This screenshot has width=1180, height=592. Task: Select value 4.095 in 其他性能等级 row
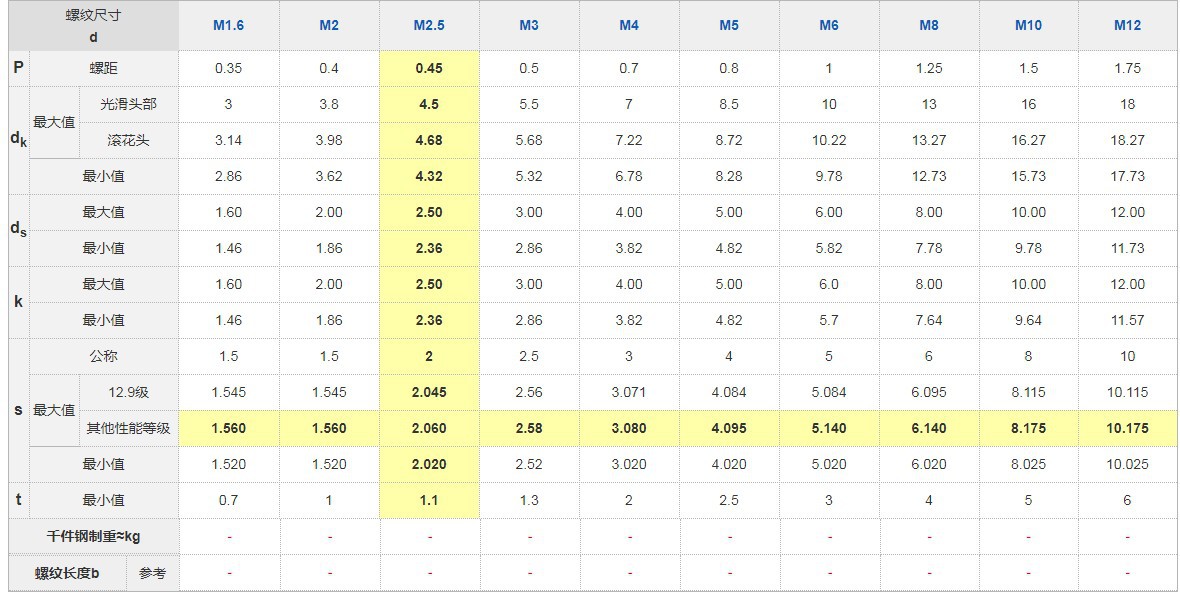pos(728,428)
